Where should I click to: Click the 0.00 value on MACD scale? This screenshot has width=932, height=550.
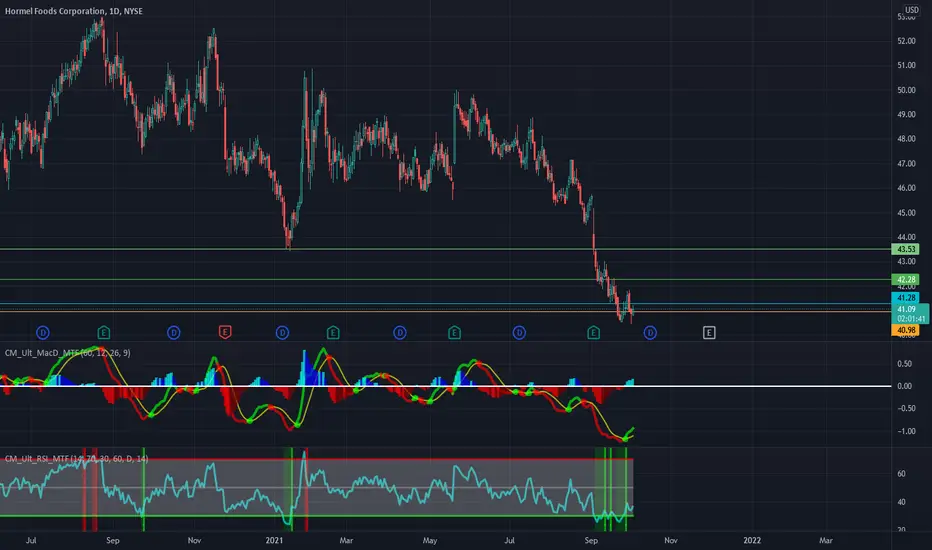(x=905, y=386)
